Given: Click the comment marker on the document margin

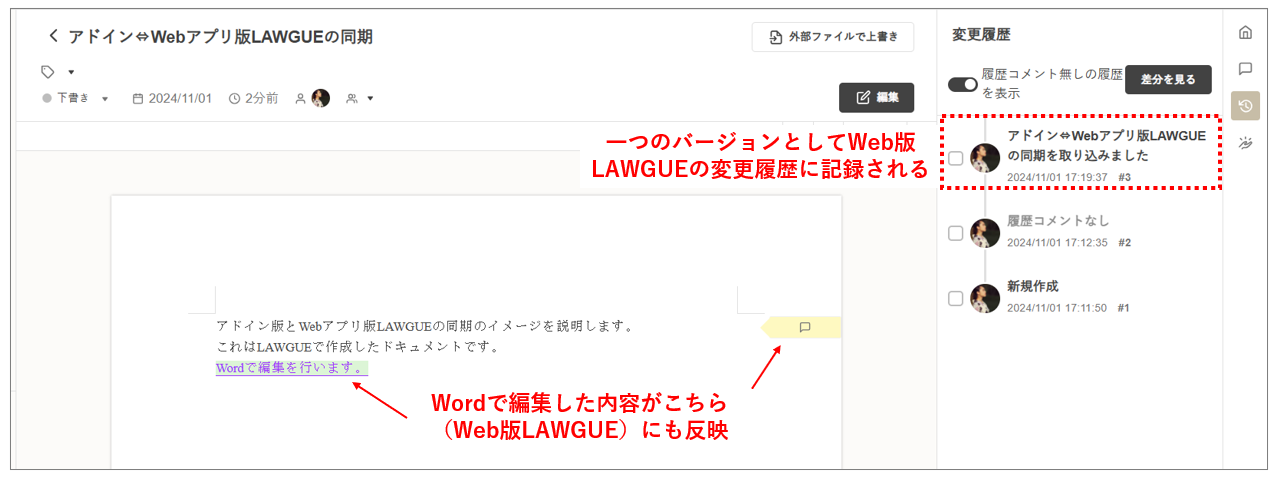Looking at the screenshot, I should click(x=805, y=327).
